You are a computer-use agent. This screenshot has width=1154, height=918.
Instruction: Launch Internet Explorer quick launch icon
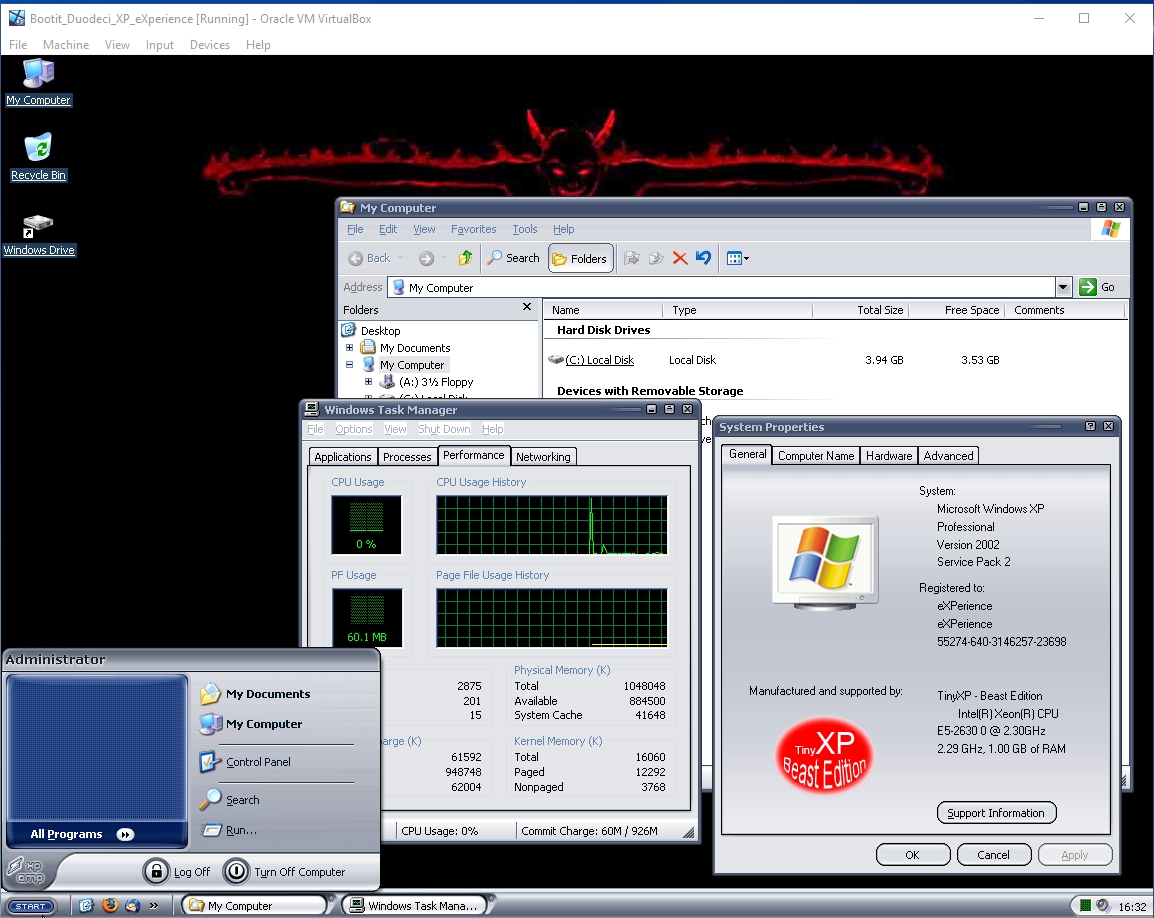(86, 905)
